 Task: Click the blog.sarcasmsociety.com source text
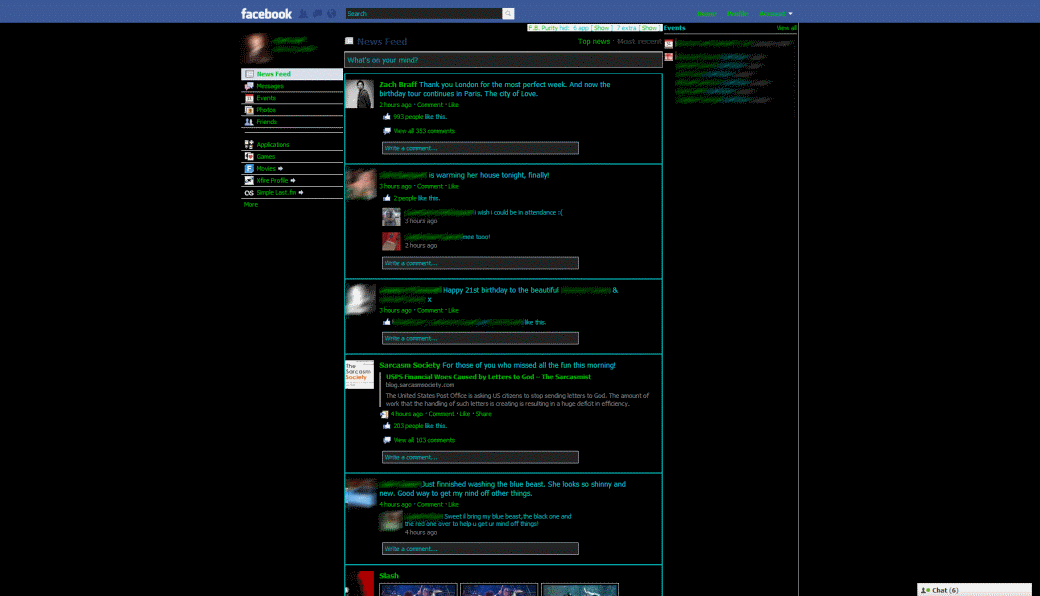coord(420,385)
